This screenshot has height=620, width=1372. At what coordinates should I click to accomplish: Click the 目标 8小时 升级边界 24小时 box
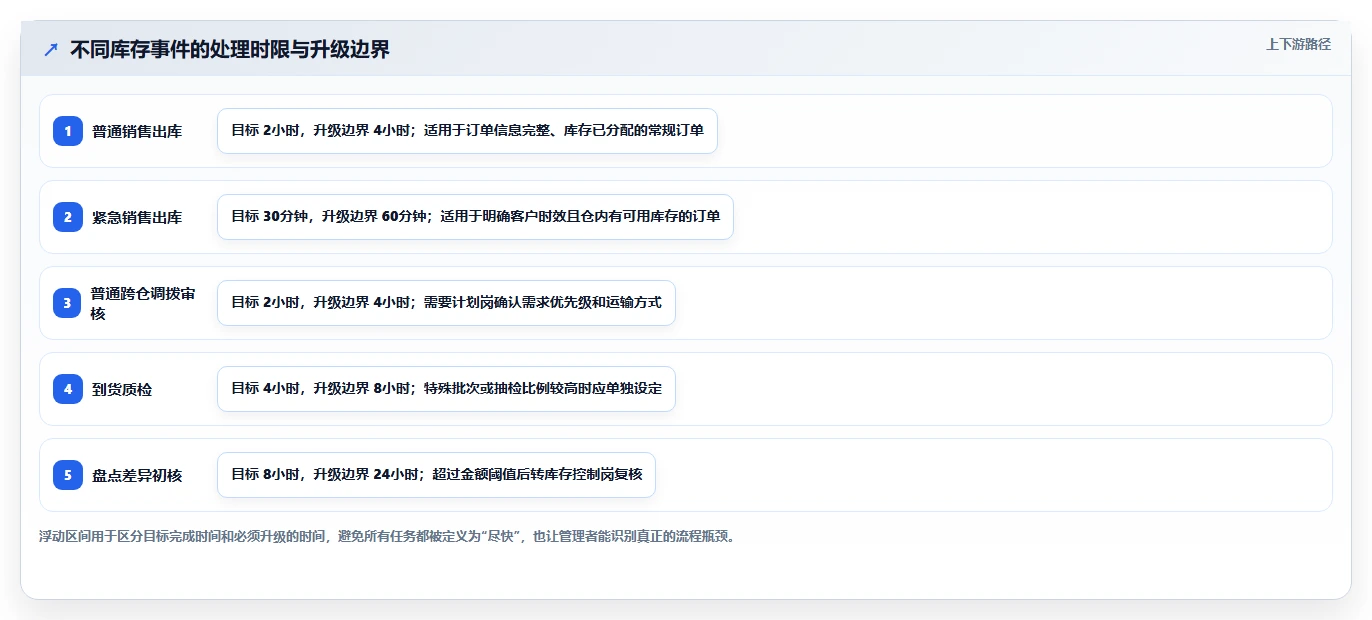pos(436,475)
